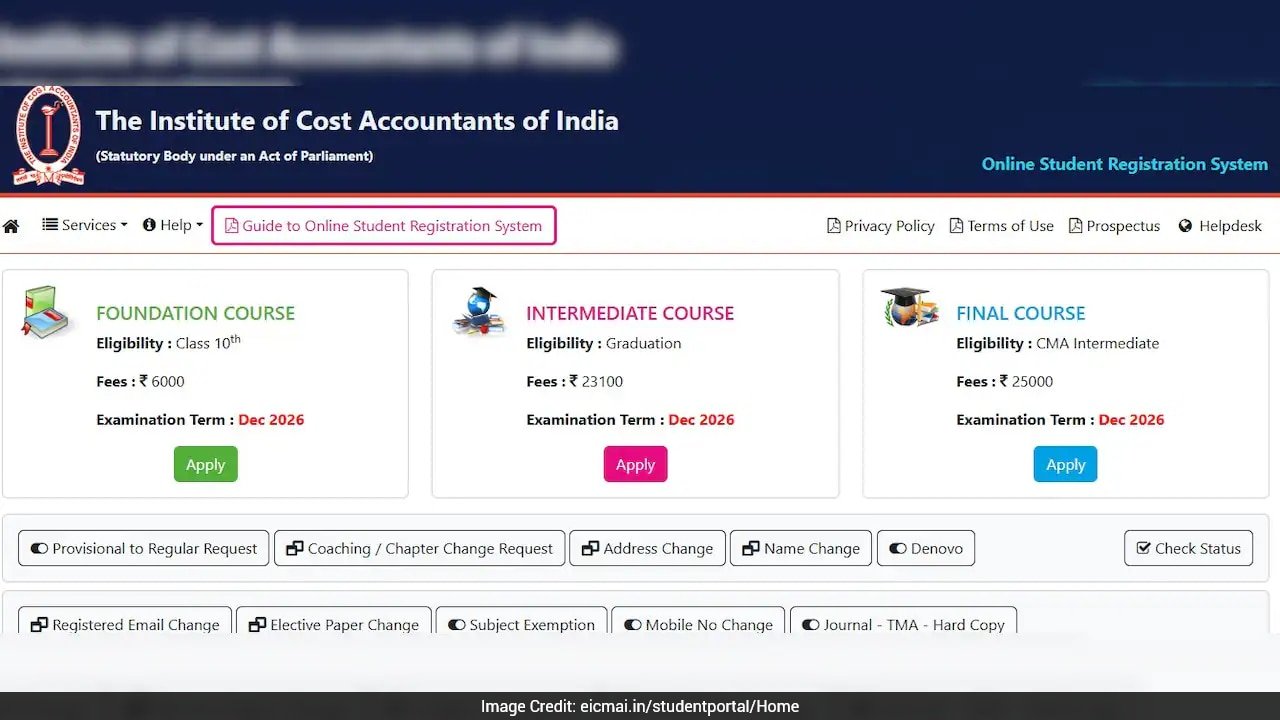Click the Intermediate fee amount 23100

coord(602,381)
